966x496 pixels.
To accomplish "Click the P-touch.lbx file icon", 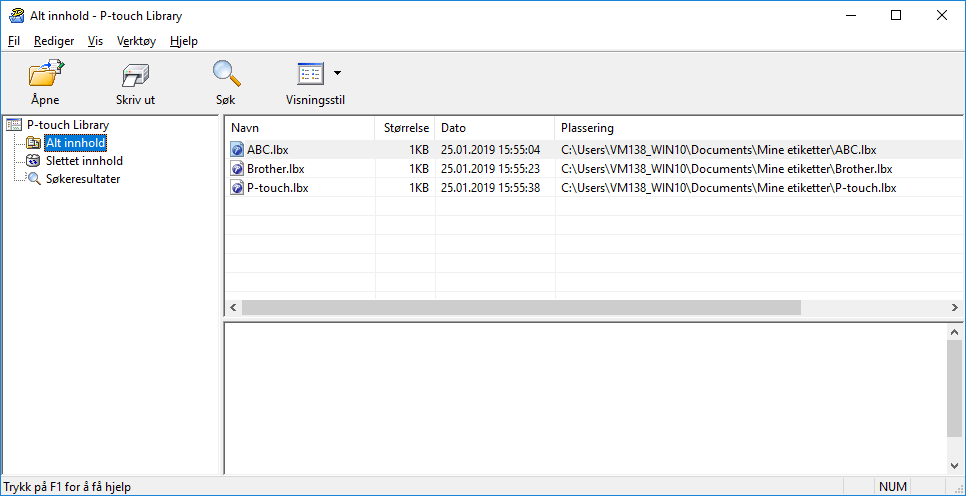I will coord(237,188).
